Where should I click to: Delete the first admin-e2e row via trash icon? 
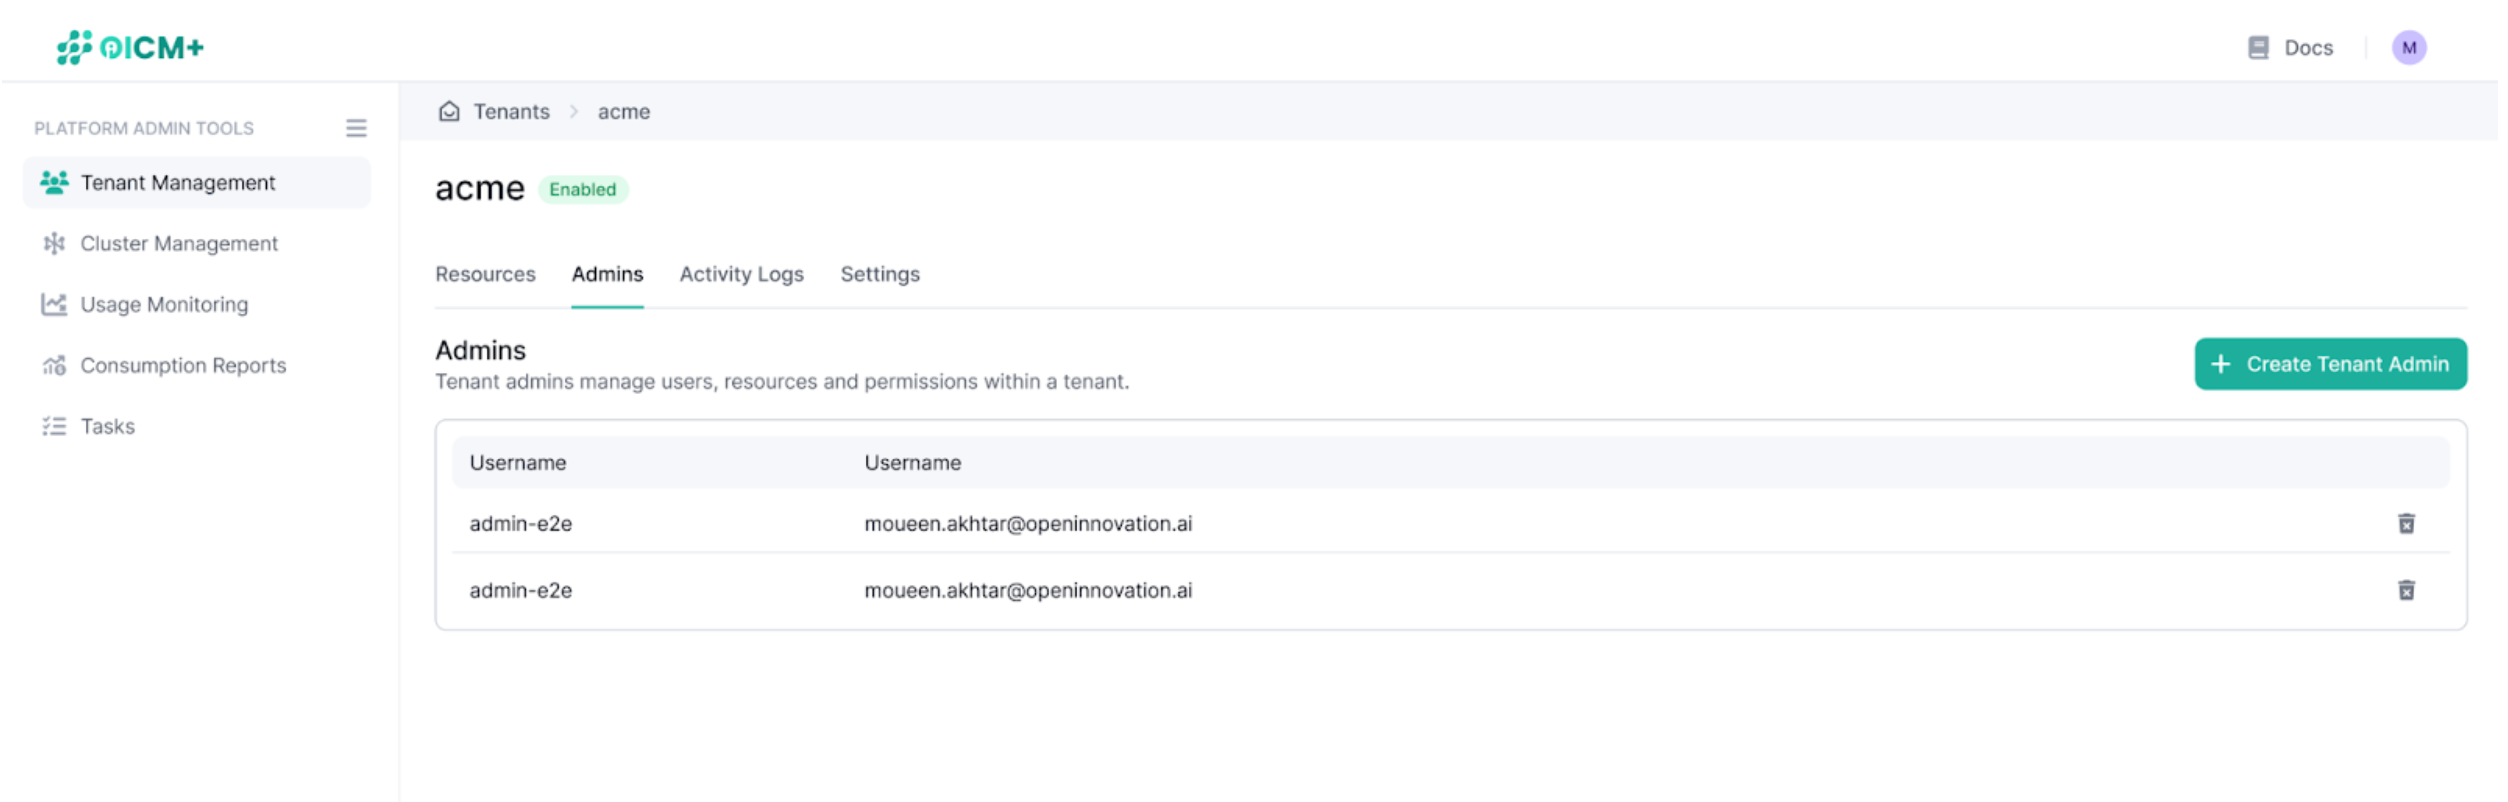coord(2406,524)
